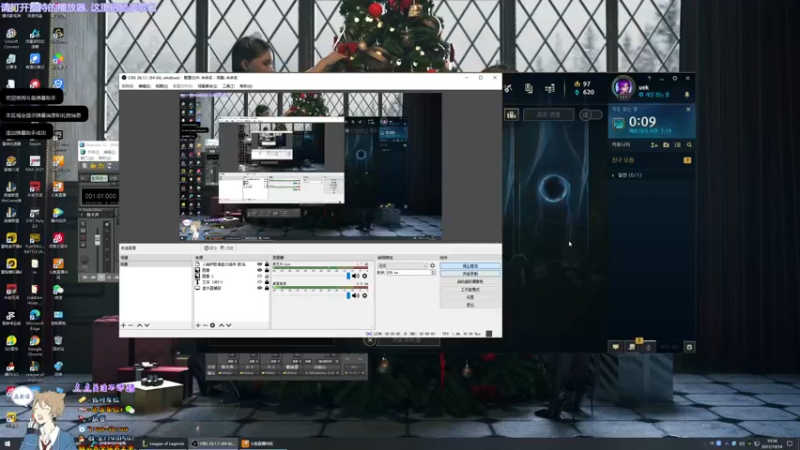Remove selected source in OBS Sources panel
Screen dimensions: 800x450
205,325
